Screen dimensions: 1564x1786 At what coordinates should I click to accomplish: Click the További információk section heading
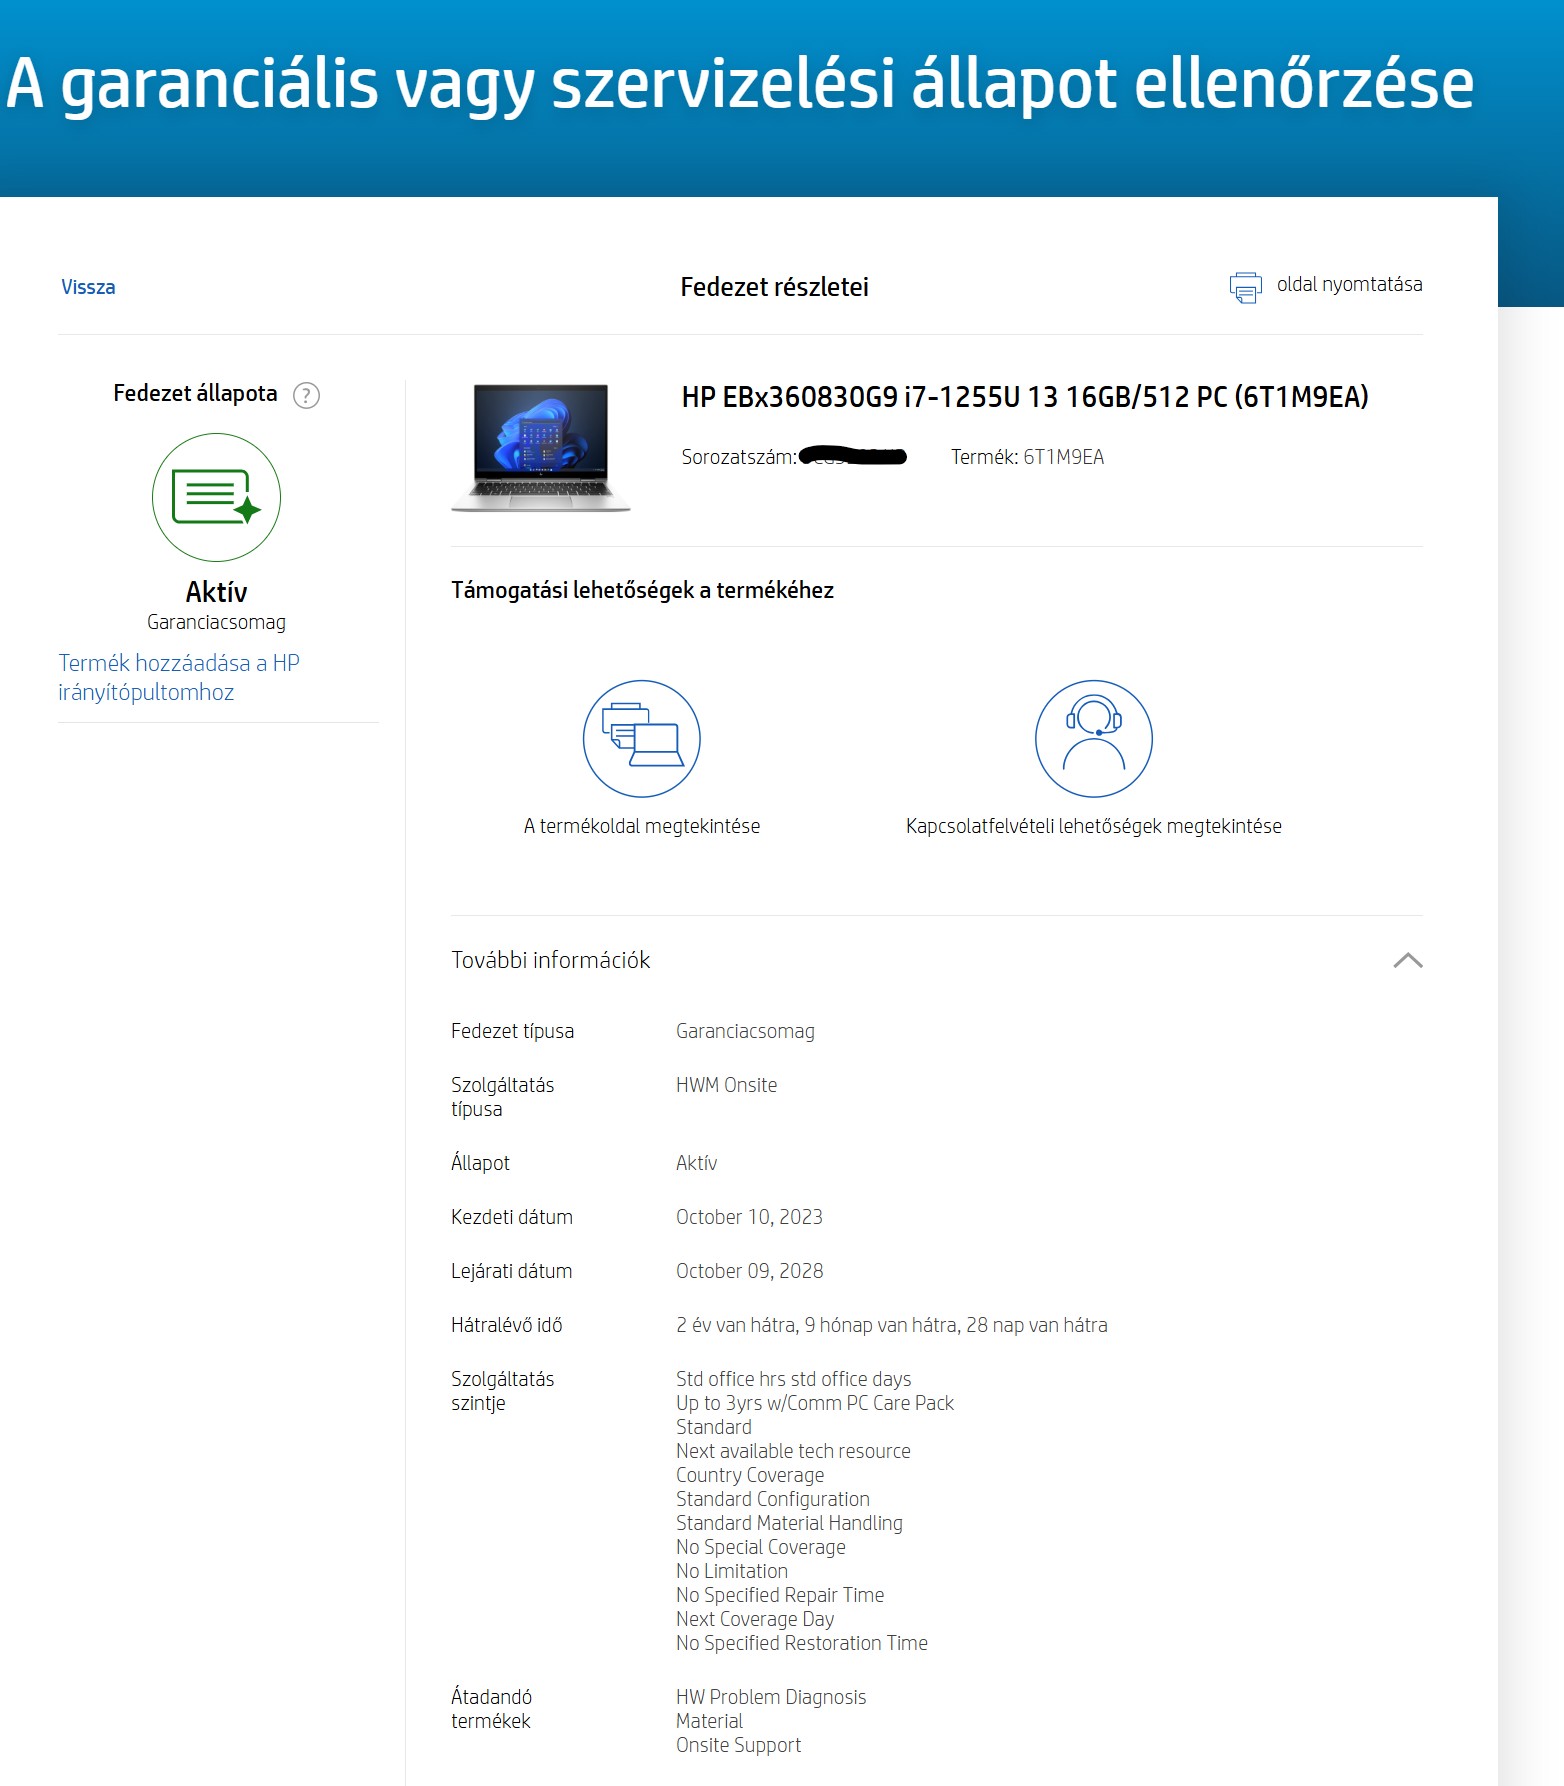point(550,960)
